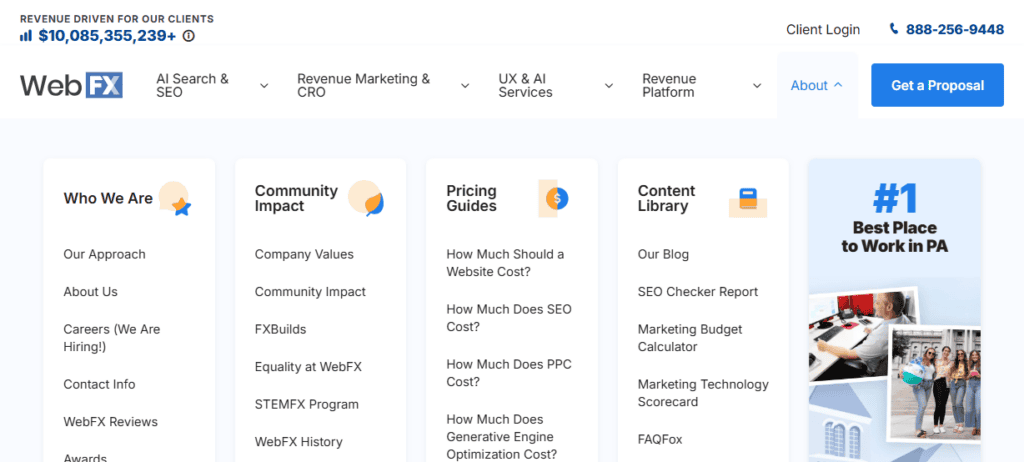The height and width of the screenshot is (462, 1024).
Task: Click the Get a Proposal button
Action: click(x=937, y=85)
